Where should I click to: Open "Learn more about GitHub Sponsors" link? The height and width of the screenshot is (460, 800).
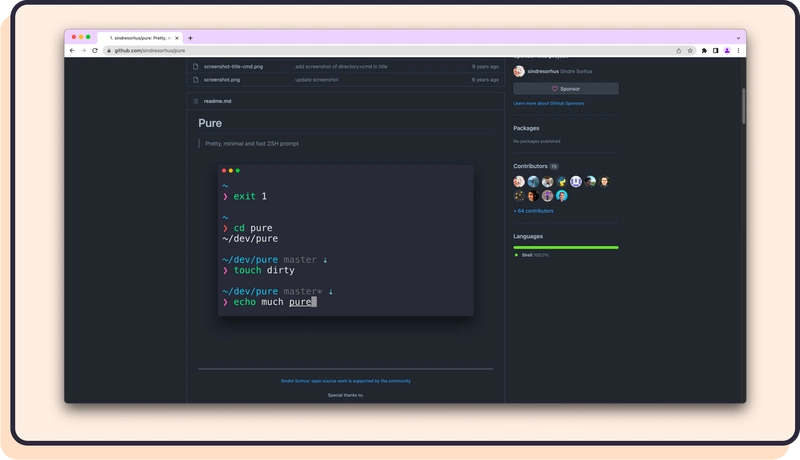pyautogui.click(x=548, y=103)
